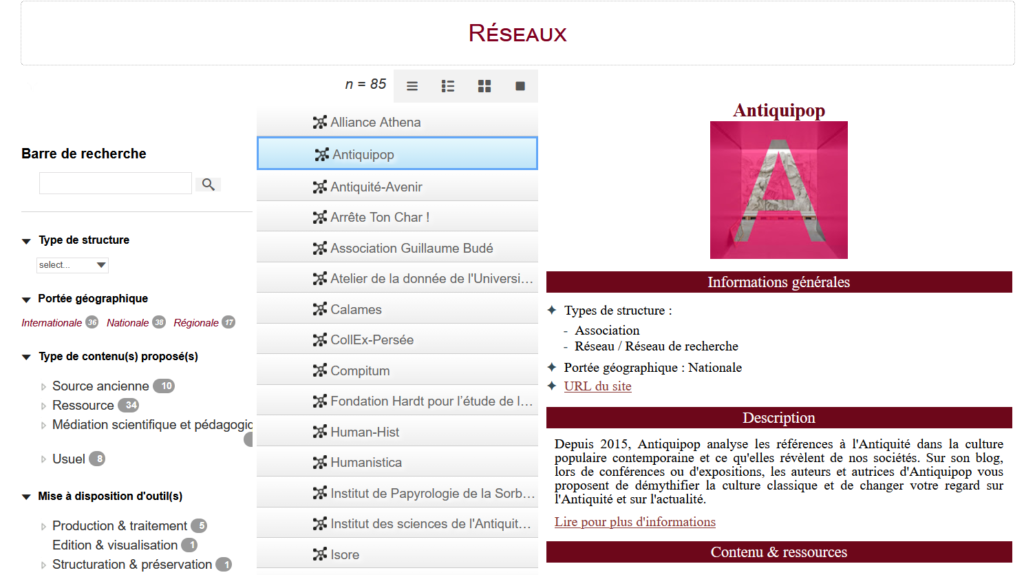The width and height of the screenshot is (1024, 575).
Task: Click network icon beside Compitum
Action: click(319, 370)
